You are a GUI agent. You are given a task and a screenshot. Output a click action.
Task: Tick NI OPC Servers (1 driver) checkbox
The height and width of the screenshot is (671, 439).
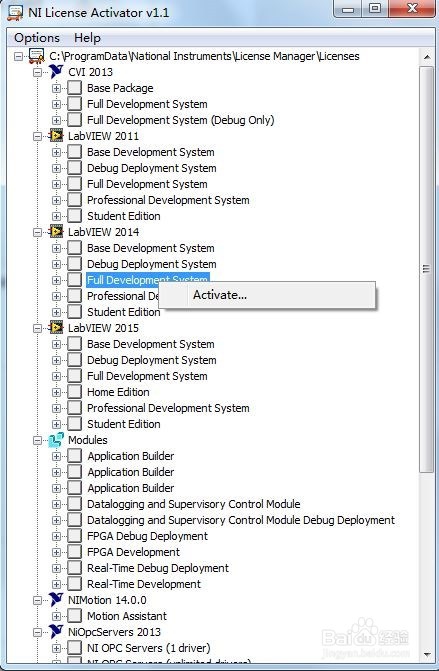coord(74,648)
